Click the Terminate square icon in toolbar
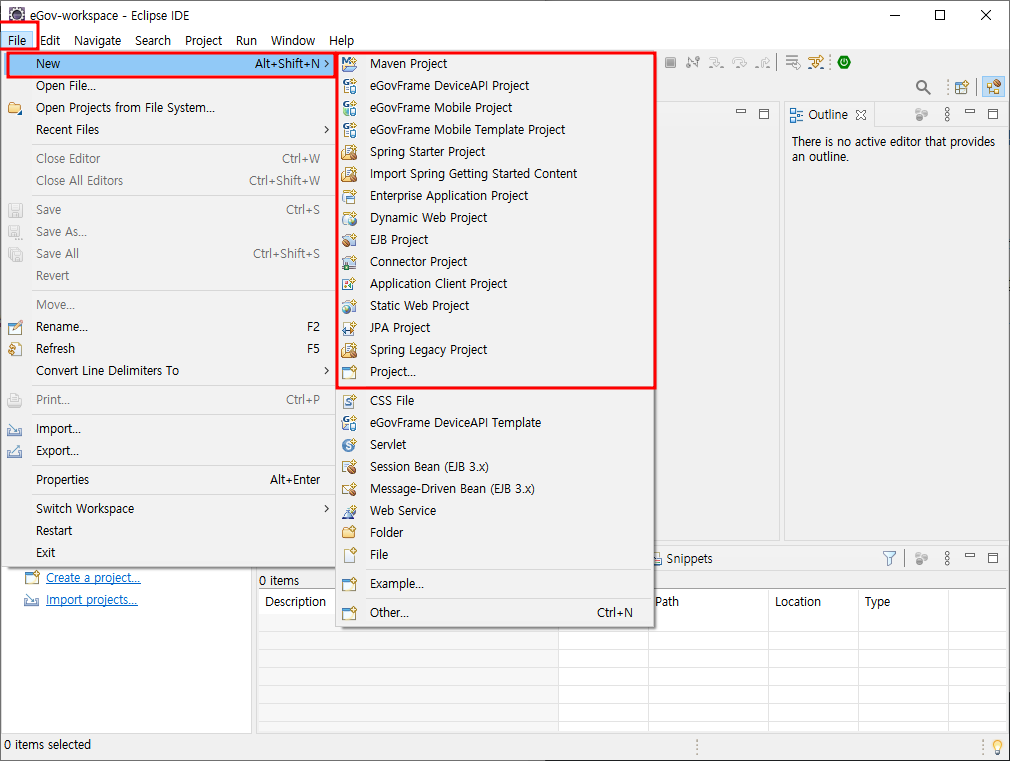The height and width of the screenshot is (761, 1010). coord(671,63)
